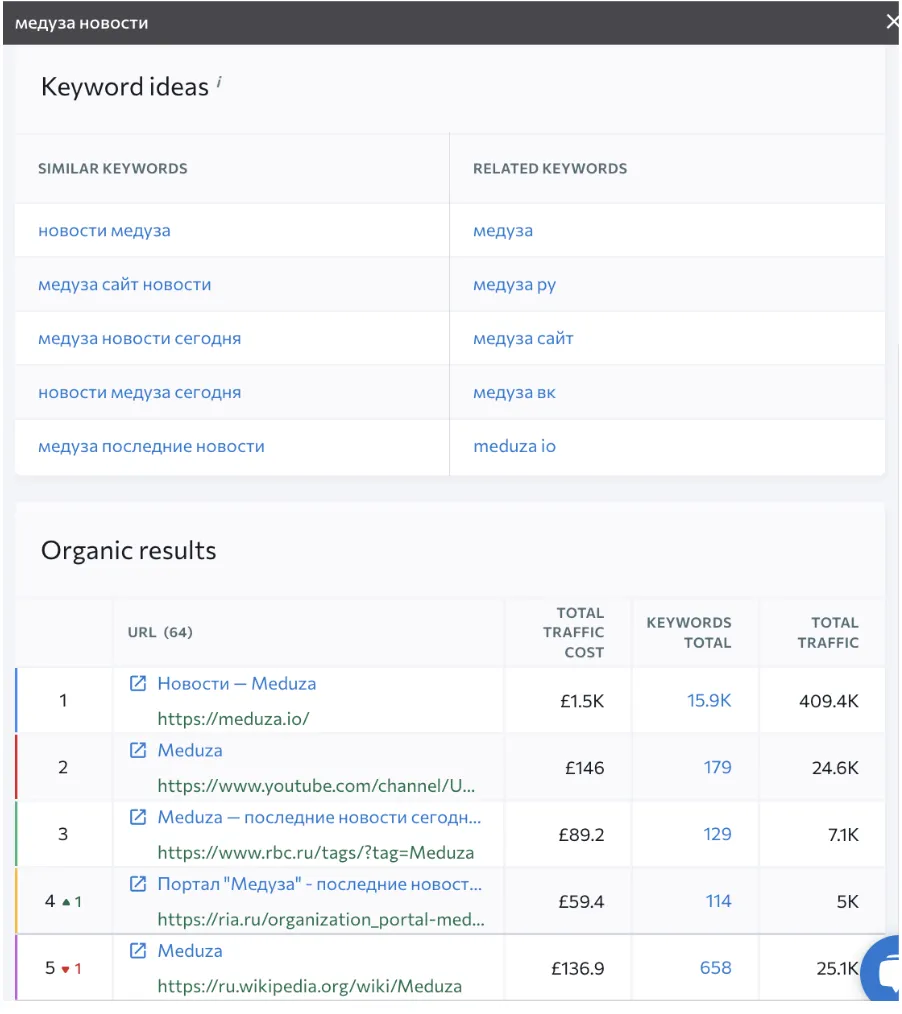Image resolution: width=902 pixels, height=1014 pixels.
Task: Click the info icon beside Keyword ideas
Action: (x=219, y=84)
